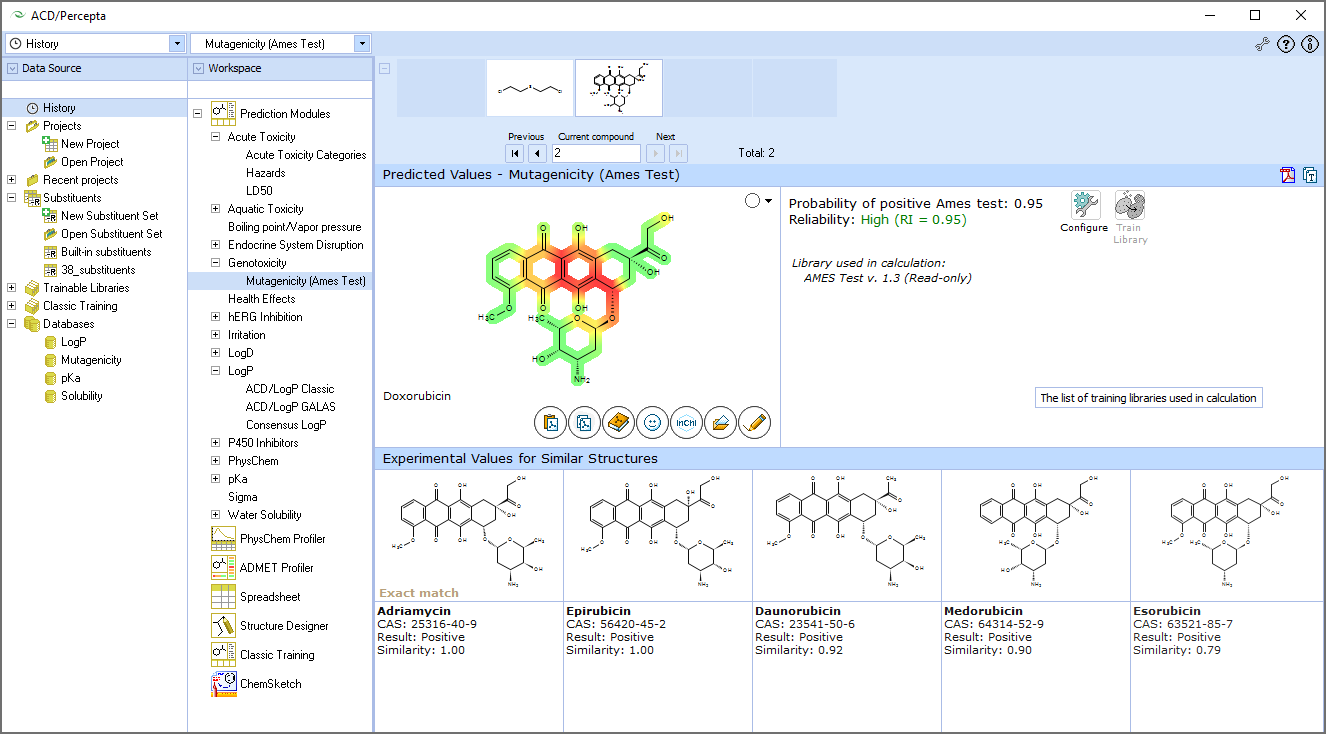Click the Train Library icon
Viewport: 1326px width, 734px height.
pyautogui.click(x=1130, y=202)
